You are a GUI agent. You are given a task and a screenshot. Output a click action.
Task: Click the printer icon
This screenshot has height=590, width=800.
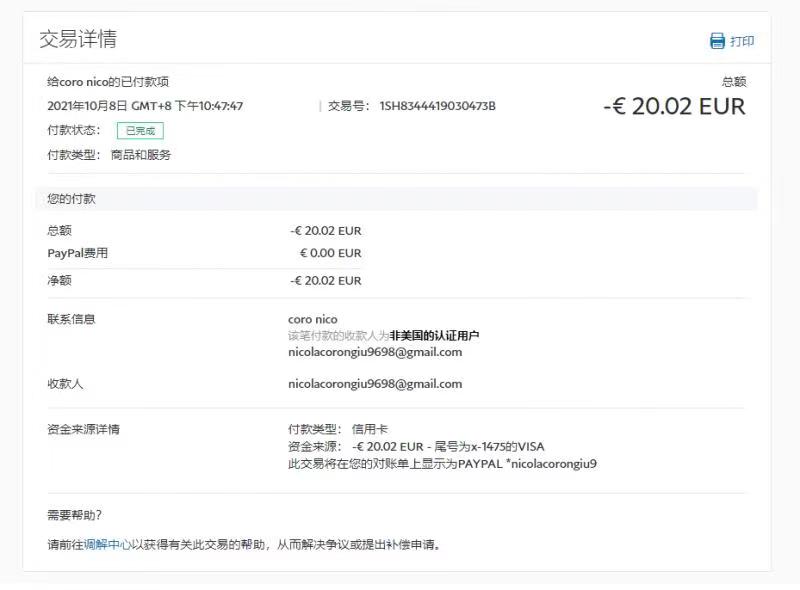(717, 41)
